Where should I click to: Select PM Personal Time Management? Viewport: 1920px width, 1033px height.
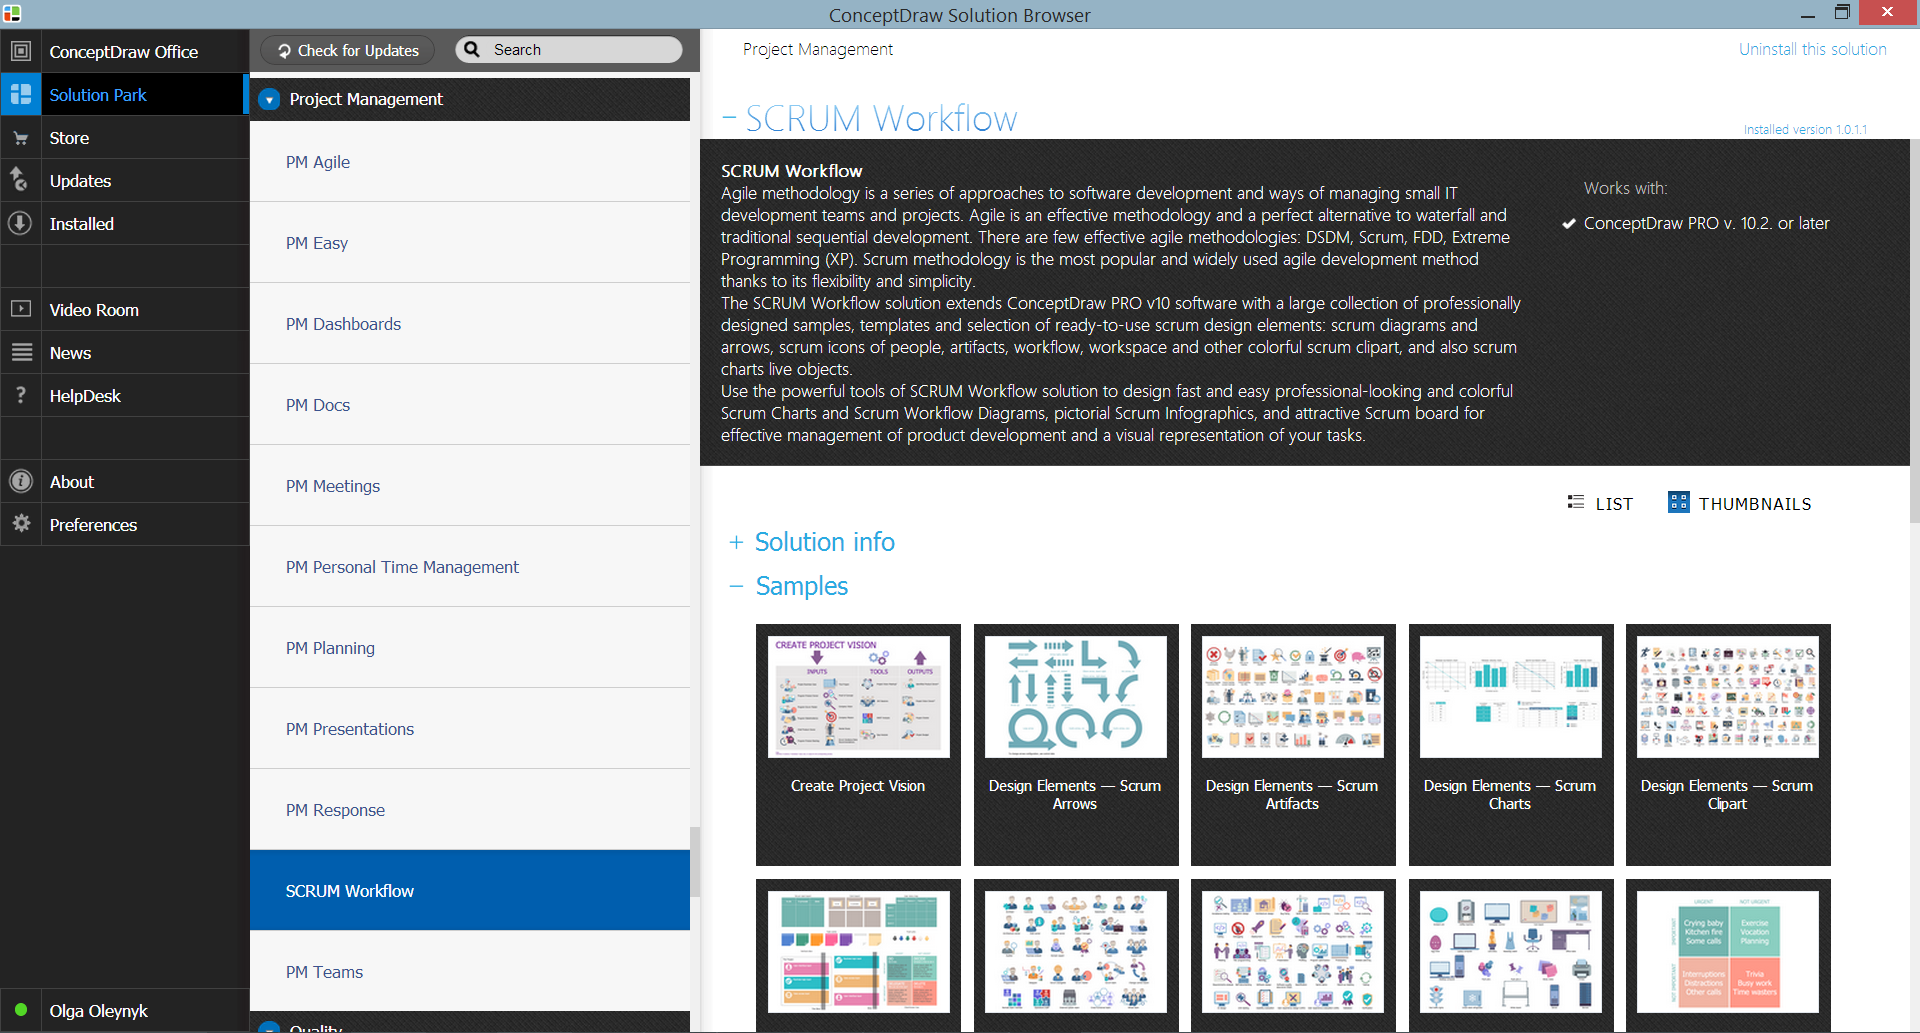469,567
